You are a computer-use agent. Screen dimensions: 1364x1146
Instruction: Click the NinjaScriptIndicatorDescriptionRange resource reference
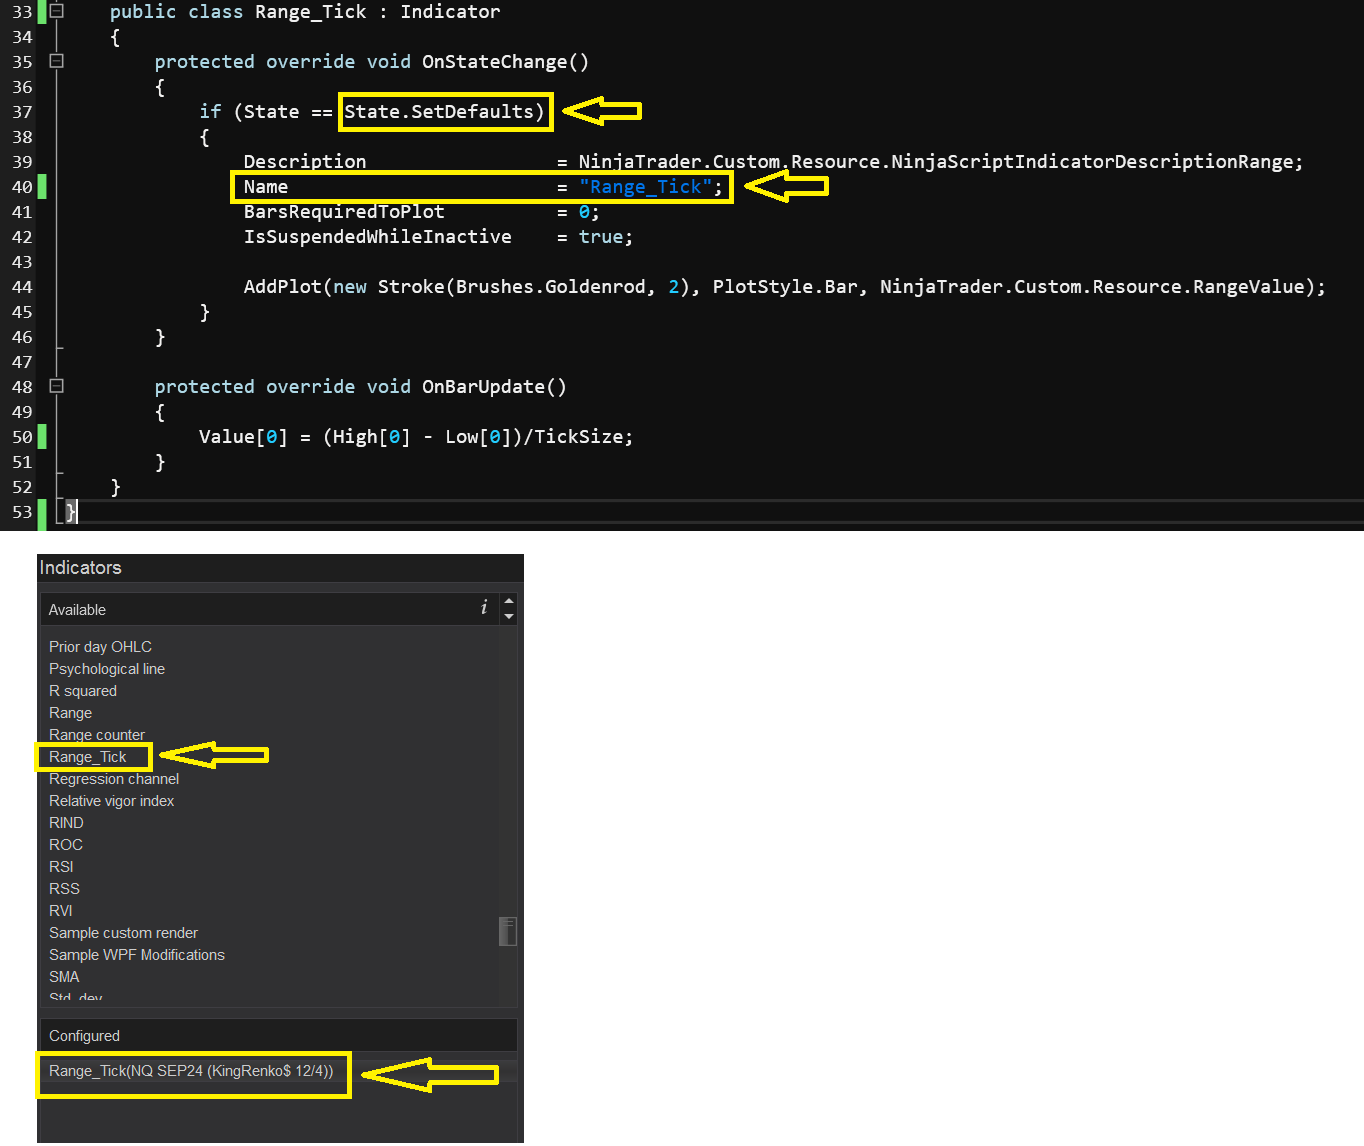[x=1092, y=162]
